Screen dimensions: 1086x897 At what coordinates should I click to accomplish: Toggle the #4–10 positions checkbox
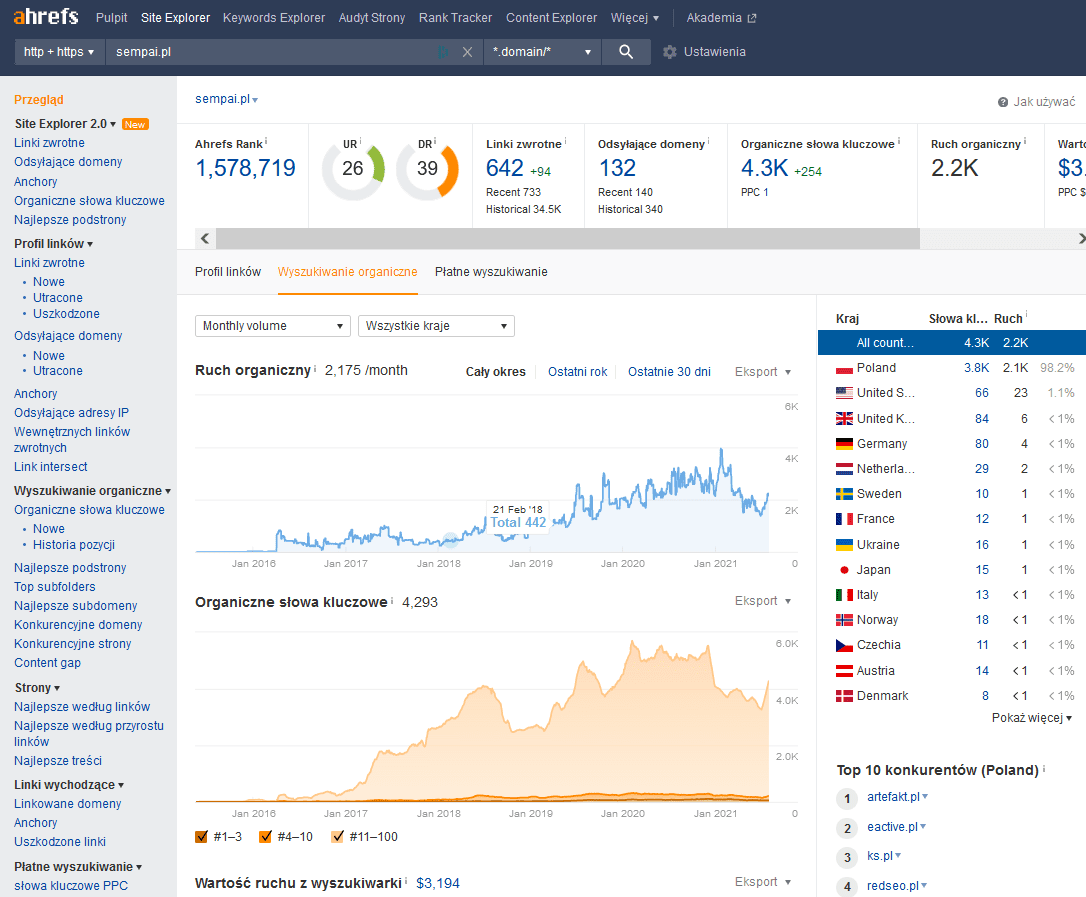(265, 837)
